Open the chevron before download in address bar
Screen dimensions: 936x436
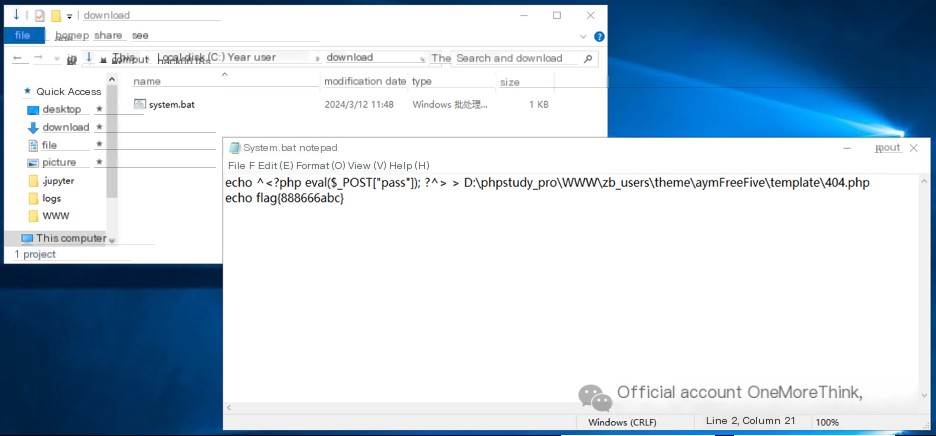pos(317,59)
